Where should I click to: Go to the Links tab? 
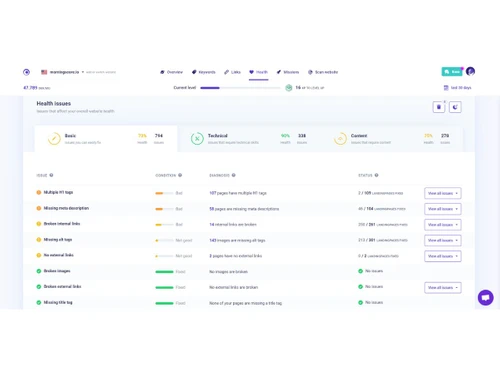232,72
